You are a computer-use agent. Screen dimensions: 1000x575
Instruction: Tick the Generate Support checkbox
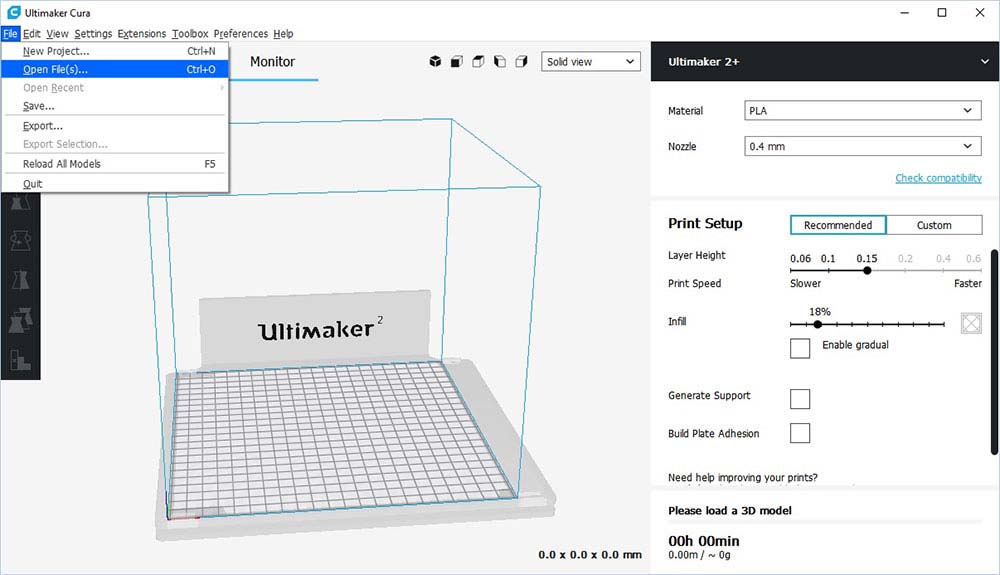[800, 399]
